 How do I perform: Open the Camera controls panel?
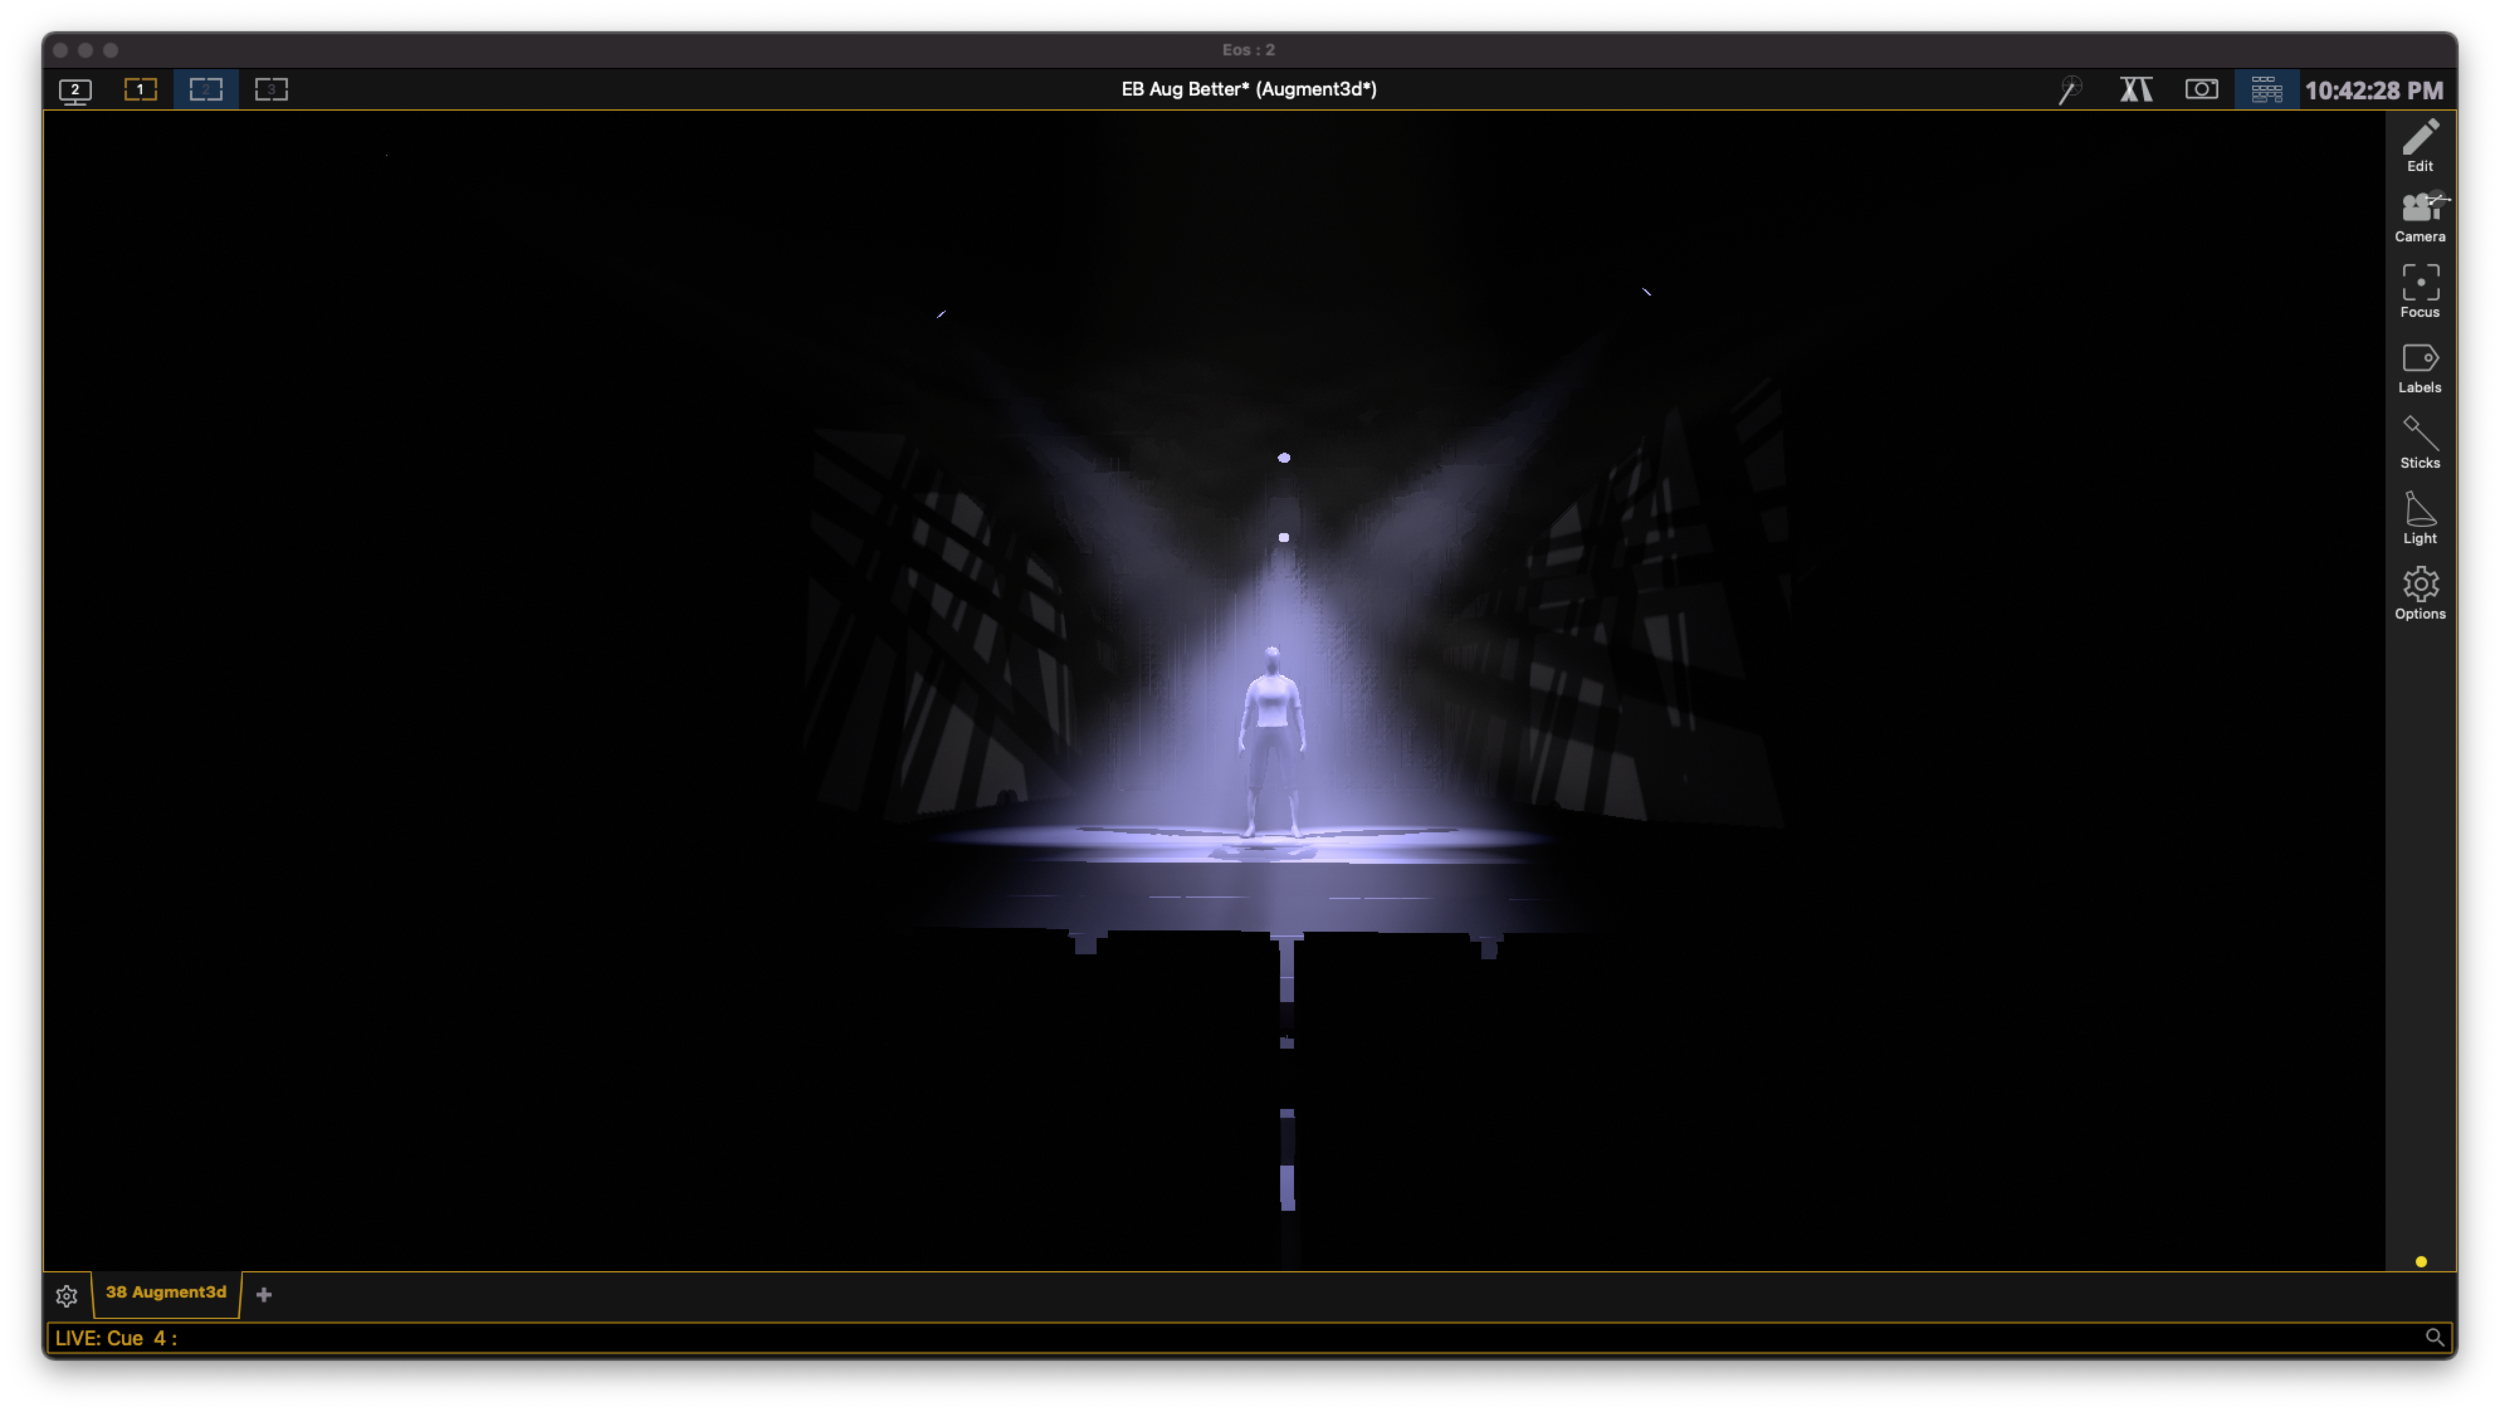pos(2420,217)
